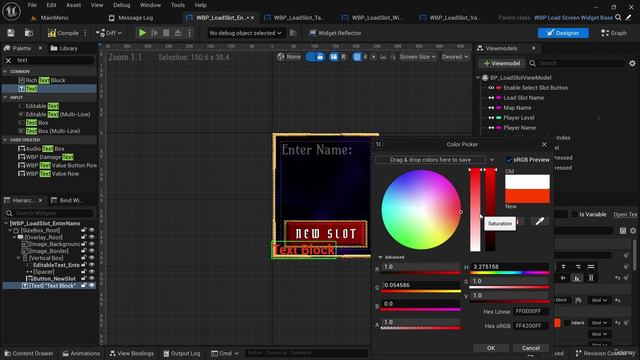Open the debug object selection dropdown
This screenshot has height=360, width=640.
point(245,33)
